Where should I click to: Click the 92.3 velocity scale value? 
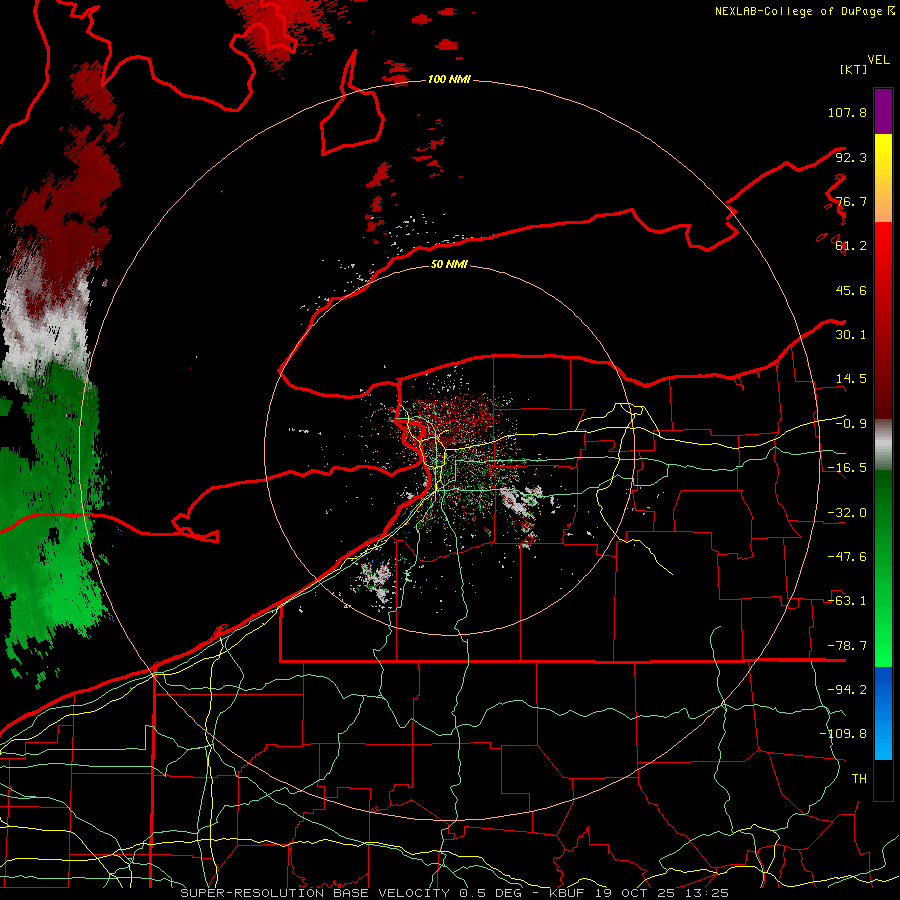pos(851,157)
